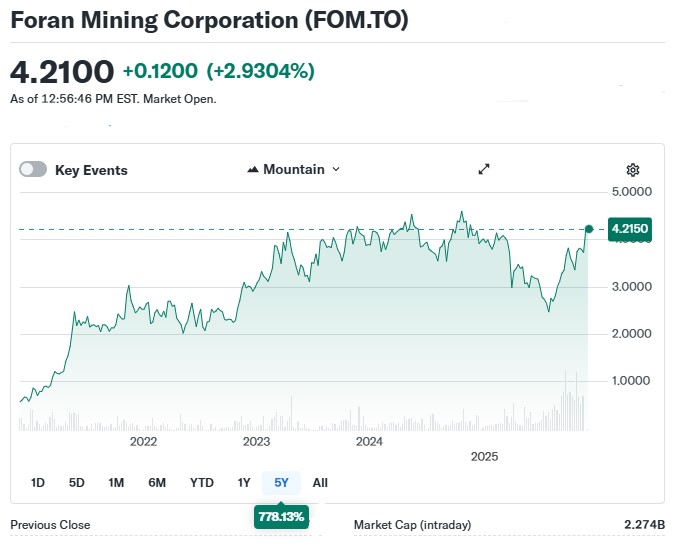This screenshot has width=674, height=545.
Task: Select the highlighted 5Y range
Action: 282,482
